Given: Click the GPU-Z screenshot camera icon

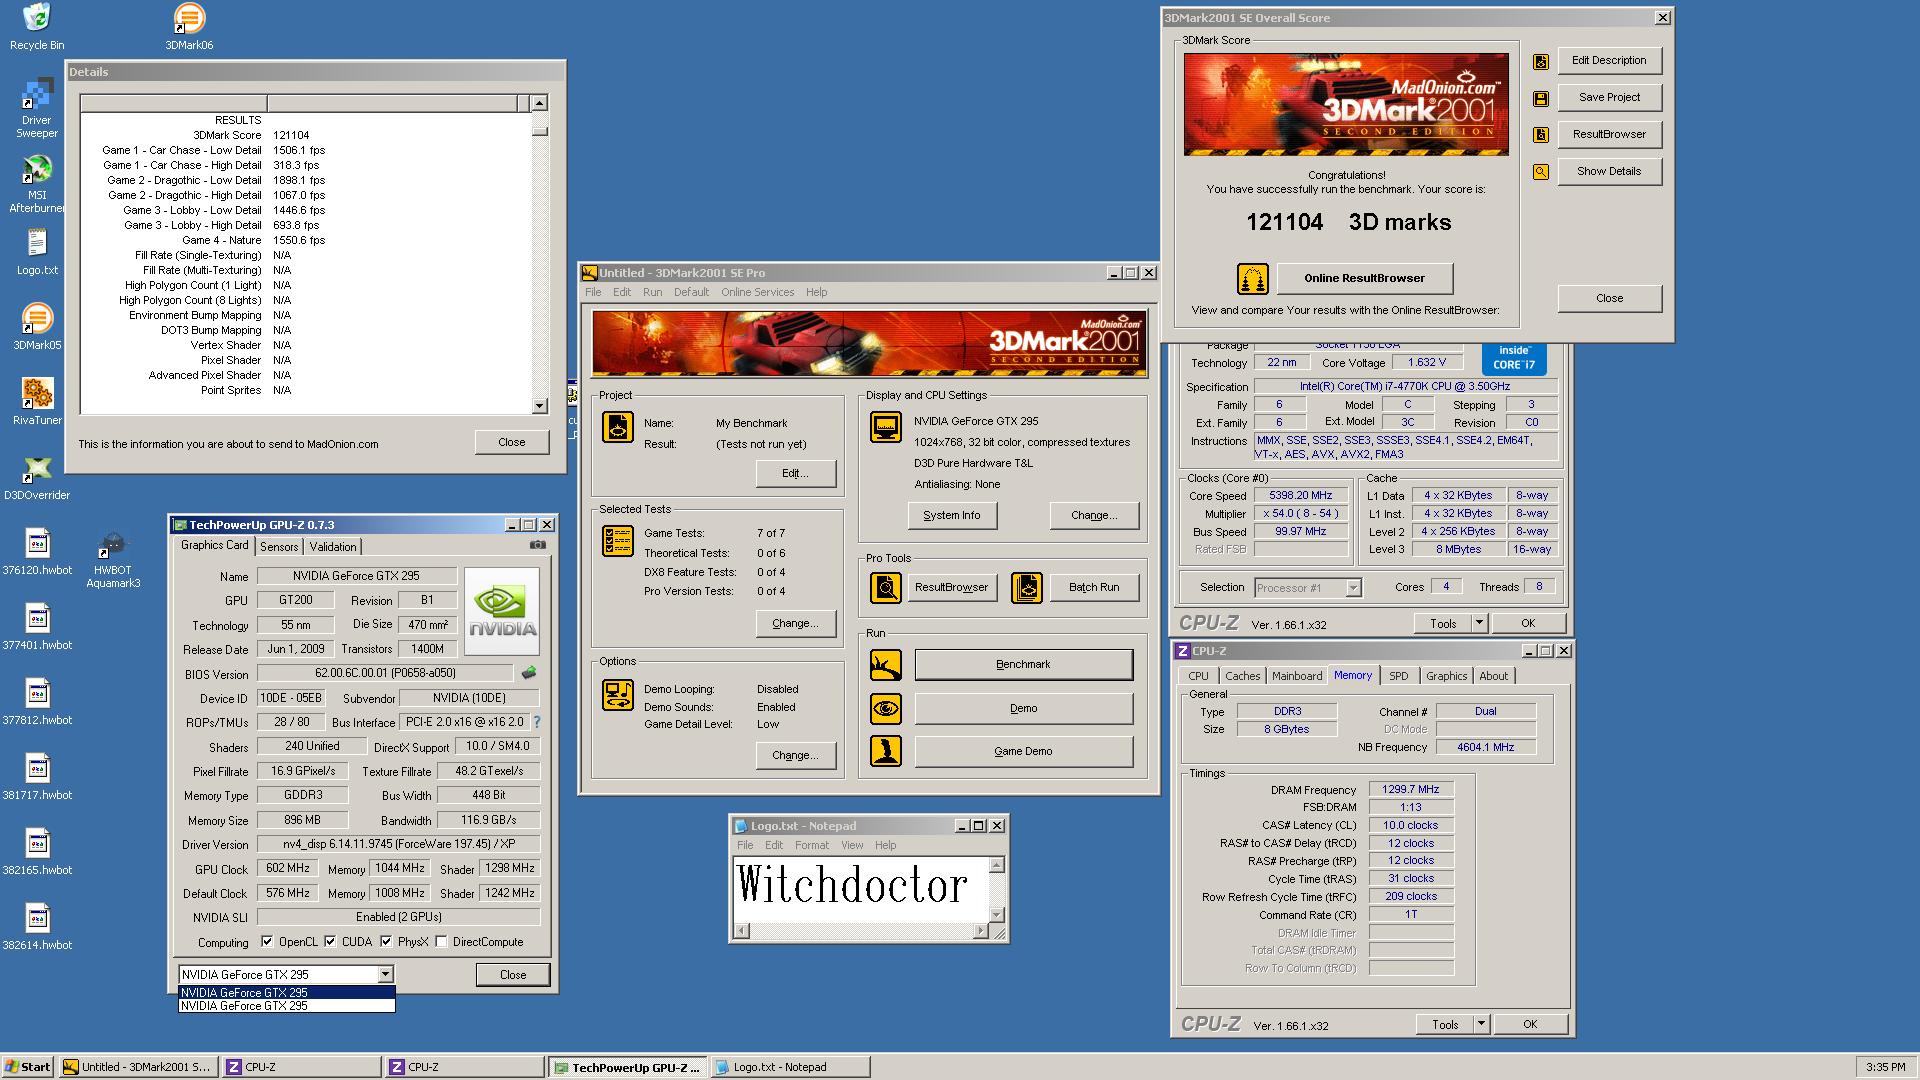Looking at the screenshot, I should coord(538,545).
